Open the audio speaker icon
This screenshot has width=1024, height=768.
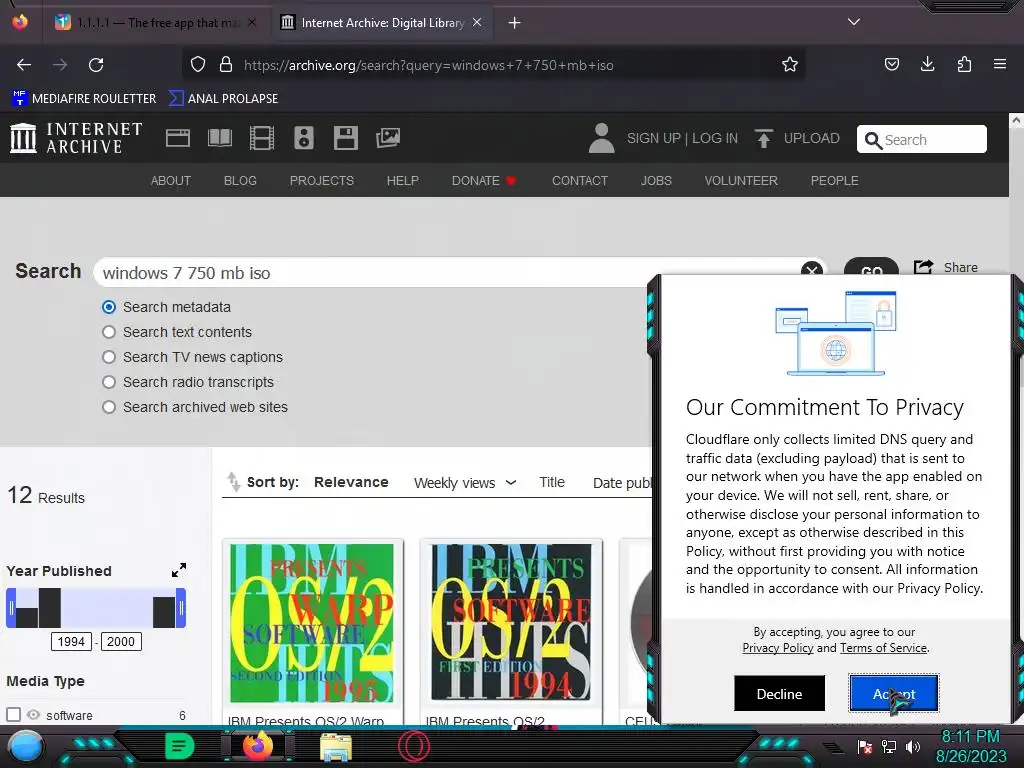304,138
